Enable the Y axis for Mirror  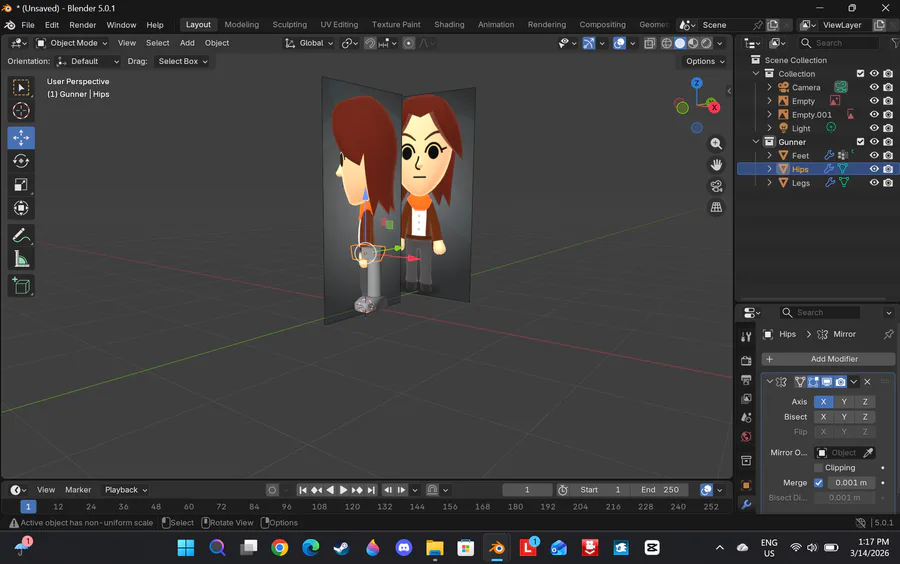pos(844,402)
